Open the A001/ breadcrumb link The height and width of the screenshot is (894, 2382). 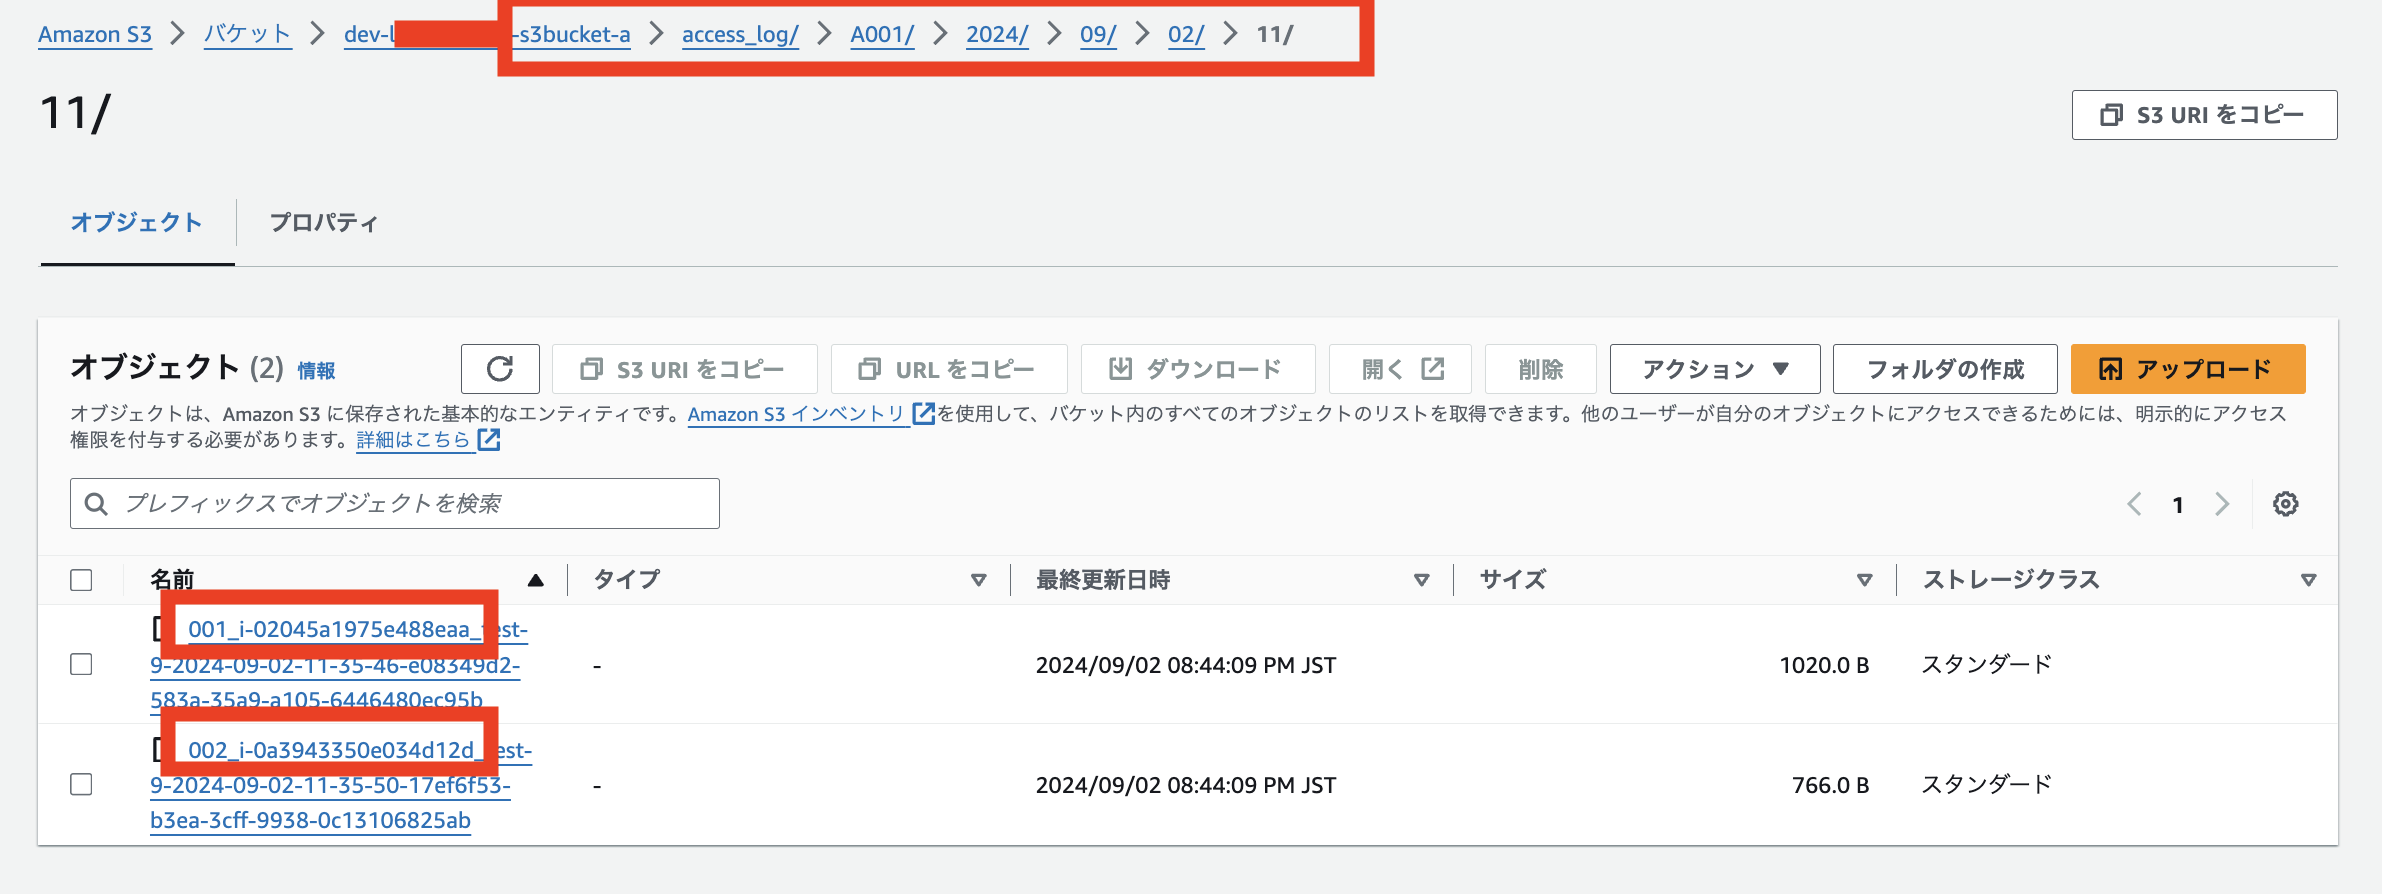[882, 34]
